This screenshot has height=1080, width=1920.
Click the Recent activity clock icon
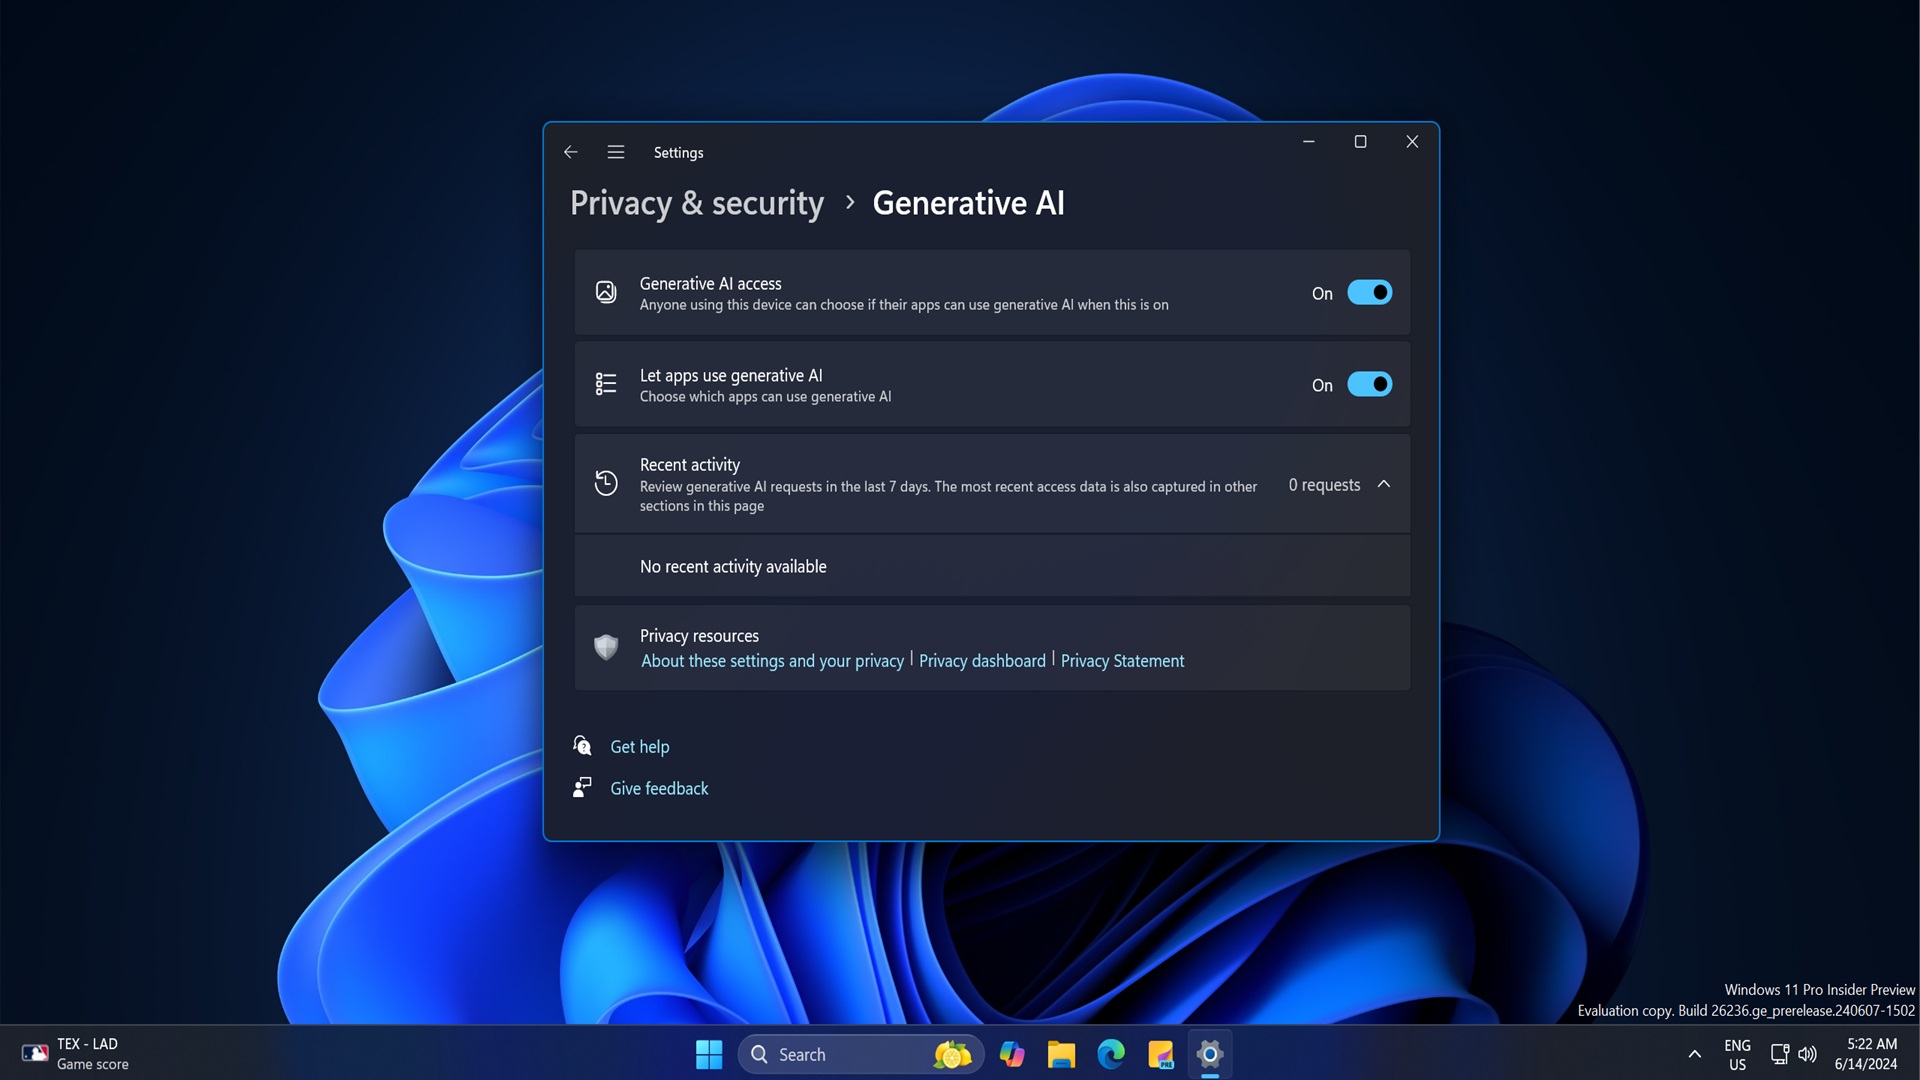(605, 484)
